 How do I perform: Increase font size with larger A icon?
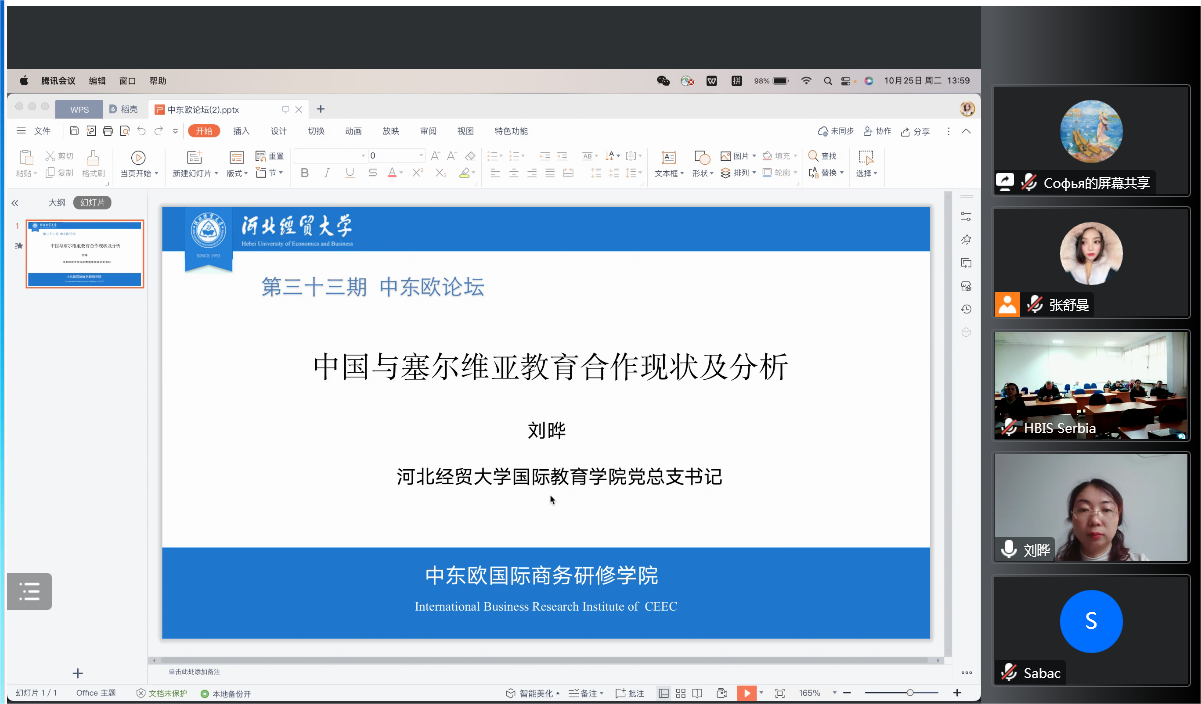tap(435, 156)
